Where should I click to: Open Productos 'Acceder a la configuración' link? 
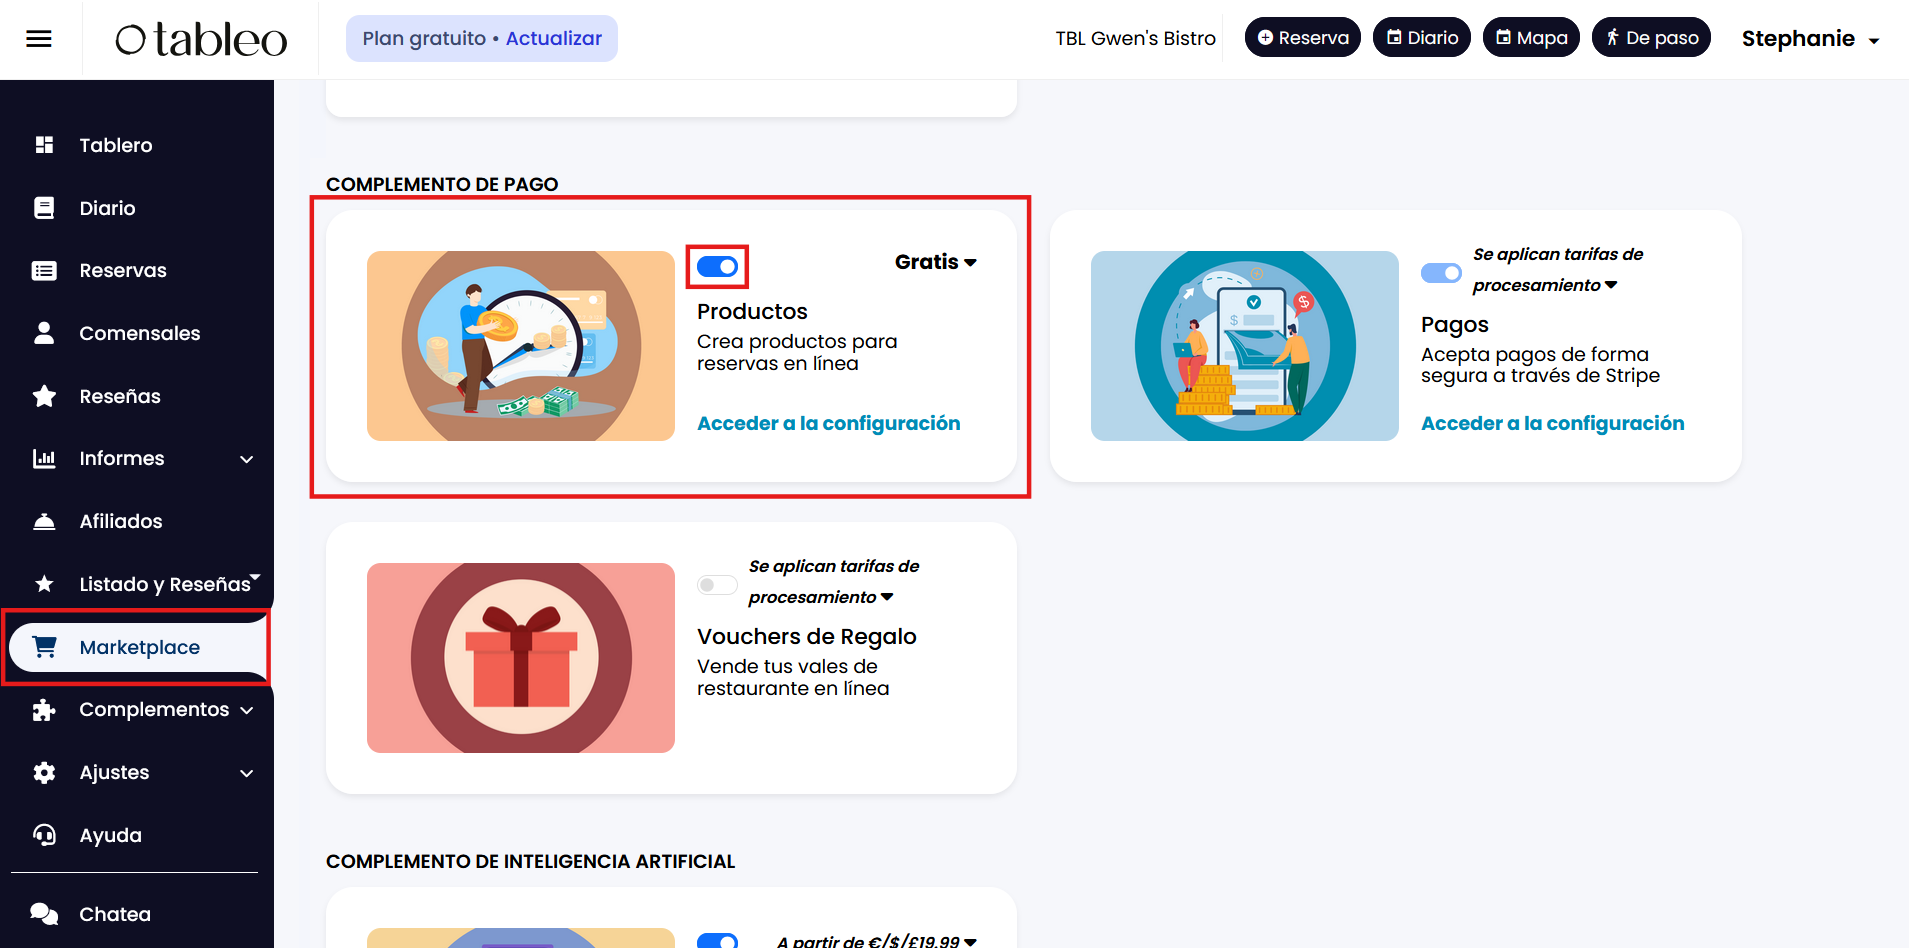[829, 423]
